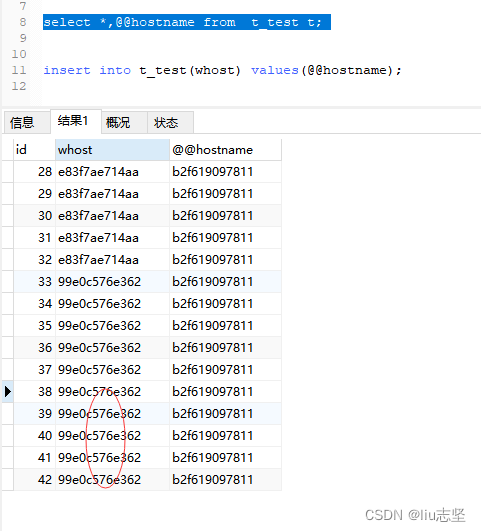The width and height of the screenshot is (481, 531).
Task: Select id cell 37
Action: [34, 370]
